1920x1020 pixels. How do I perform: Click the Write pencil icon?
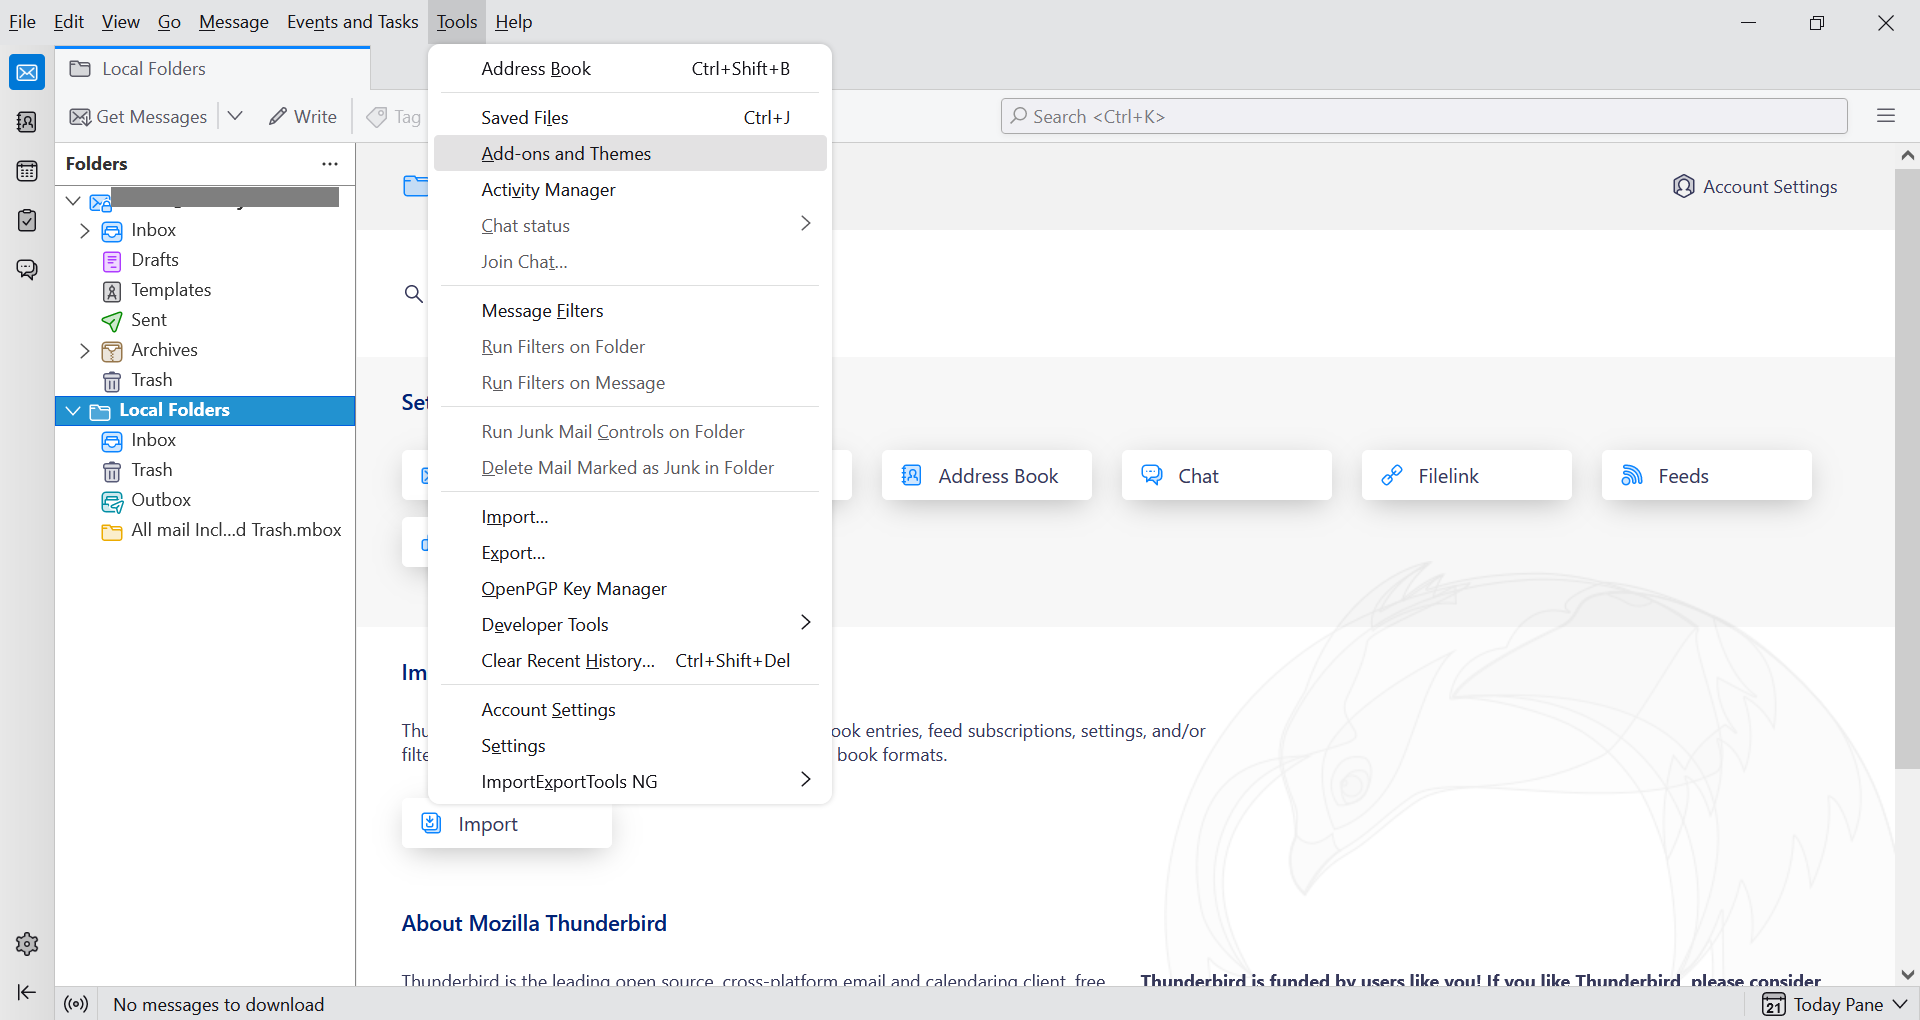click(278, 117)
